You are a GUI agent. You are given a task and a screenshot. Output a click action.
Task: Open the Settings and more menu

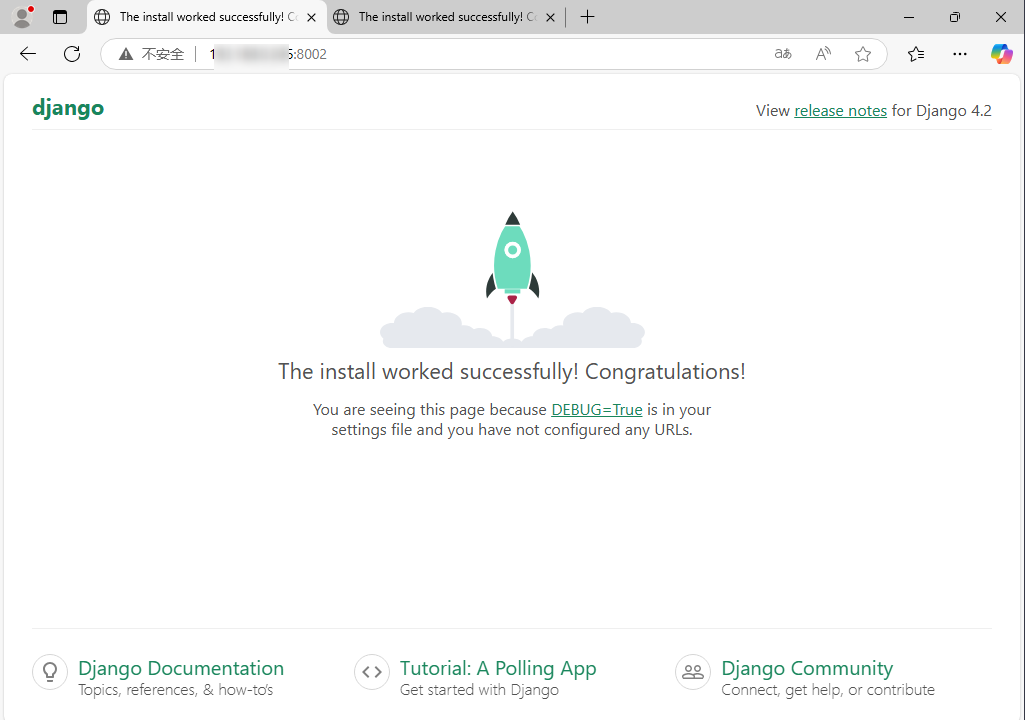pyautogui.click(x=960, y=54)
